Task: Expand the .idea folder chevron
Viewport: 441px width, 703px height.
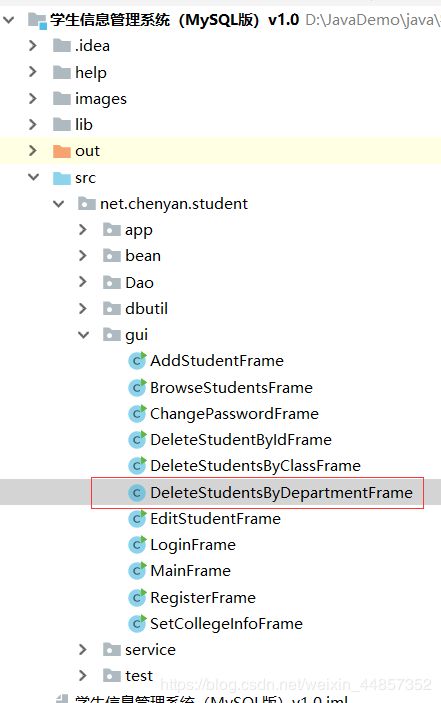Action: pos(33,46)
